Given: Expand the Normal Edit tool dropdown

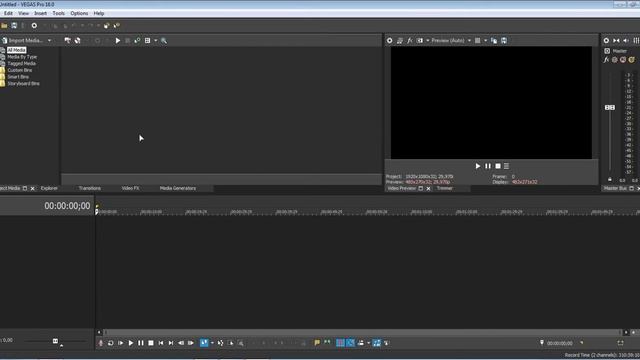Looking at the screenshot, I should [x=212, y=343].
